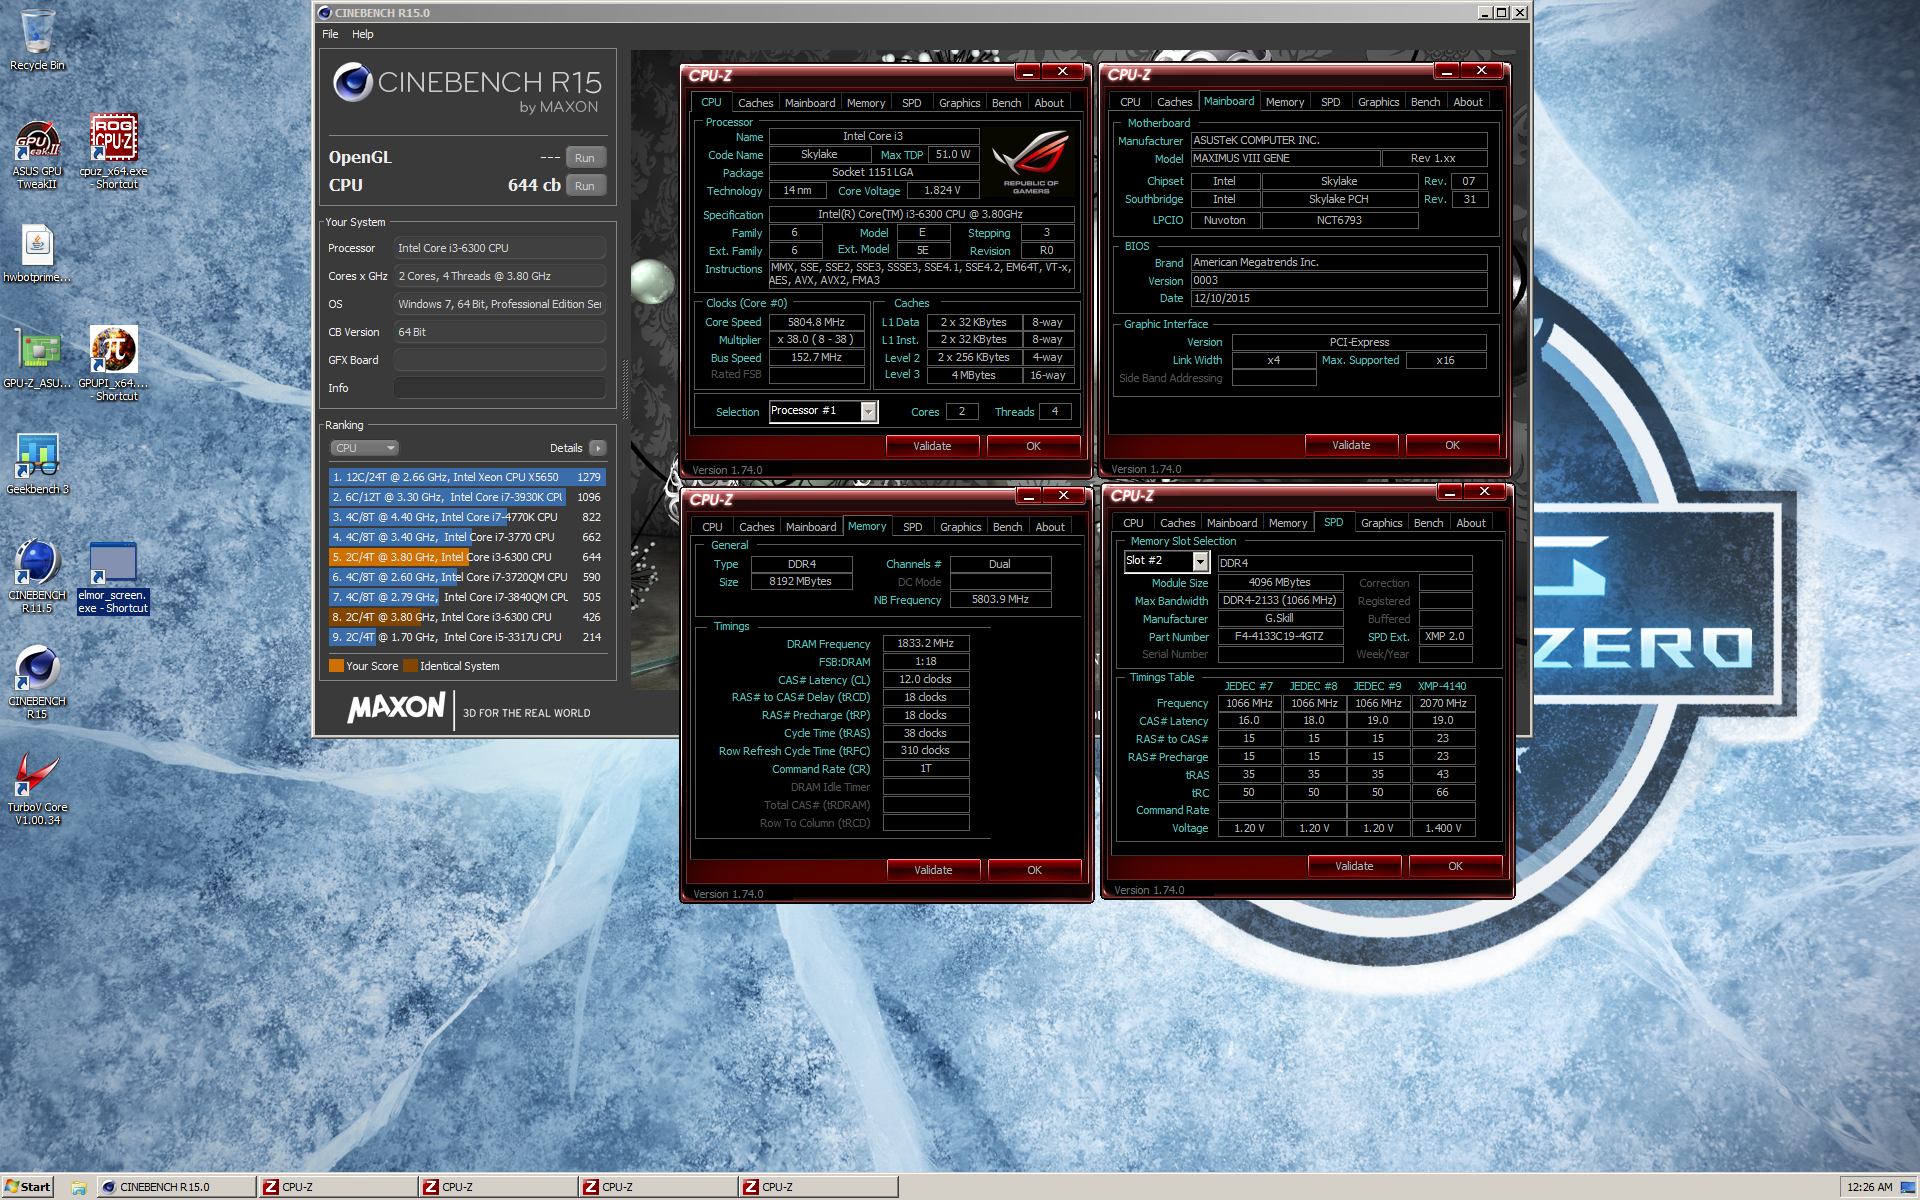Click OK in the Memory CPU-Z window
Image resolution: width=1920 pixels, height=1200 pixels.
pos(1034,870)
